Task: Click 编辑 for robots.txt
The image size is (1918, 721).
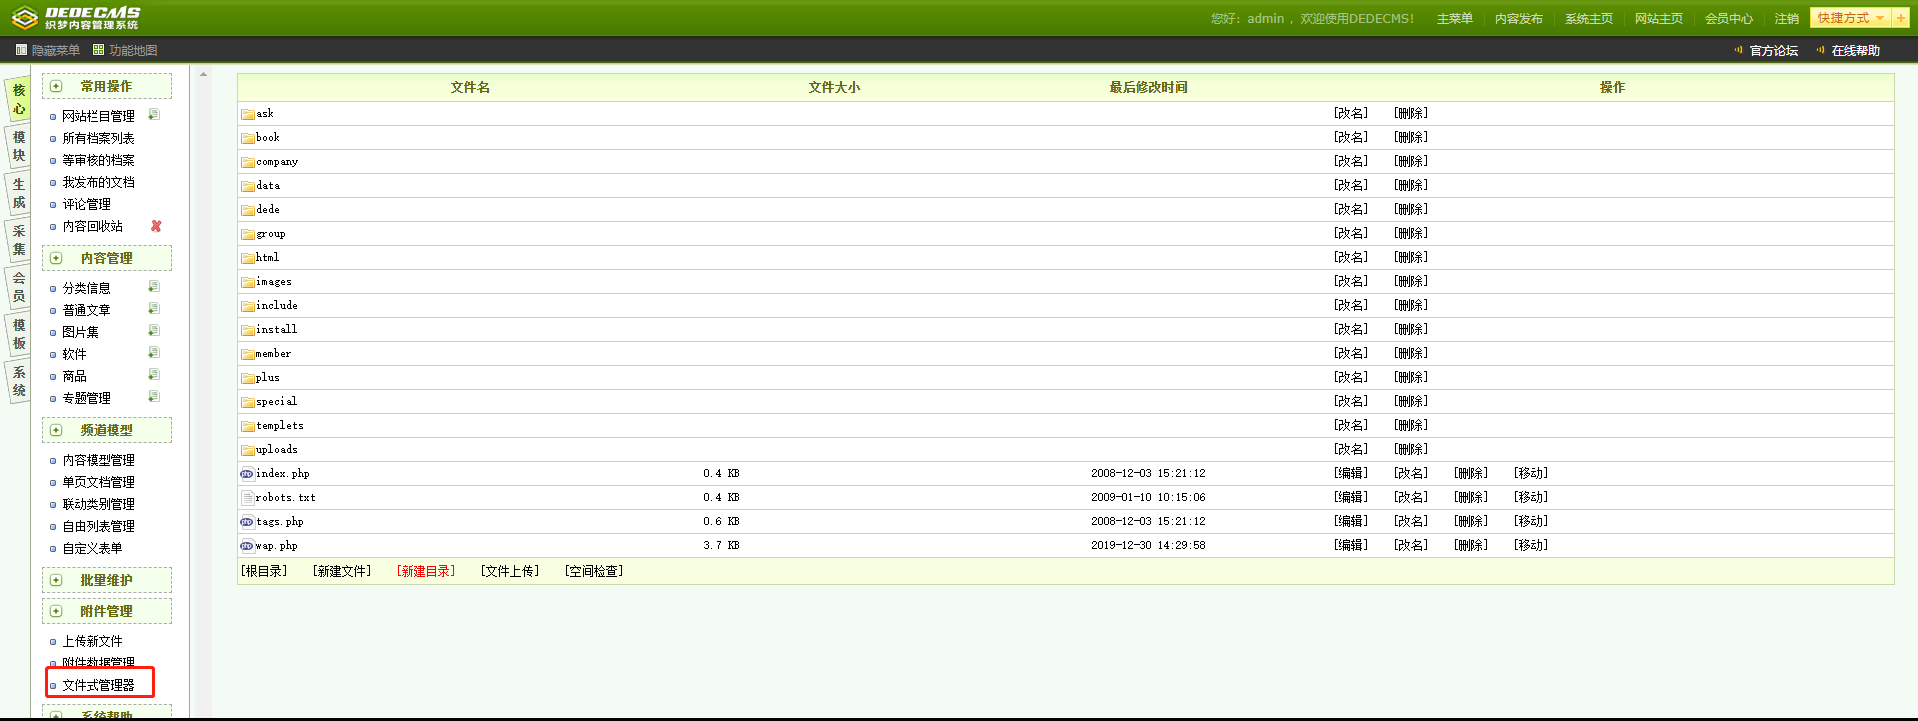Action: (x=1351, y=497)
